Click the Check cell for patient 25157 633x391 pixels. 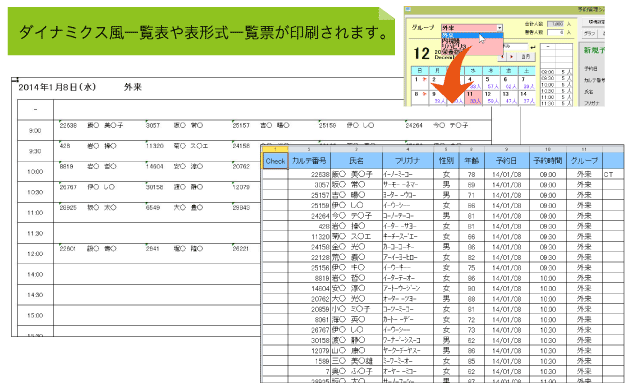[x=275, y=195]
